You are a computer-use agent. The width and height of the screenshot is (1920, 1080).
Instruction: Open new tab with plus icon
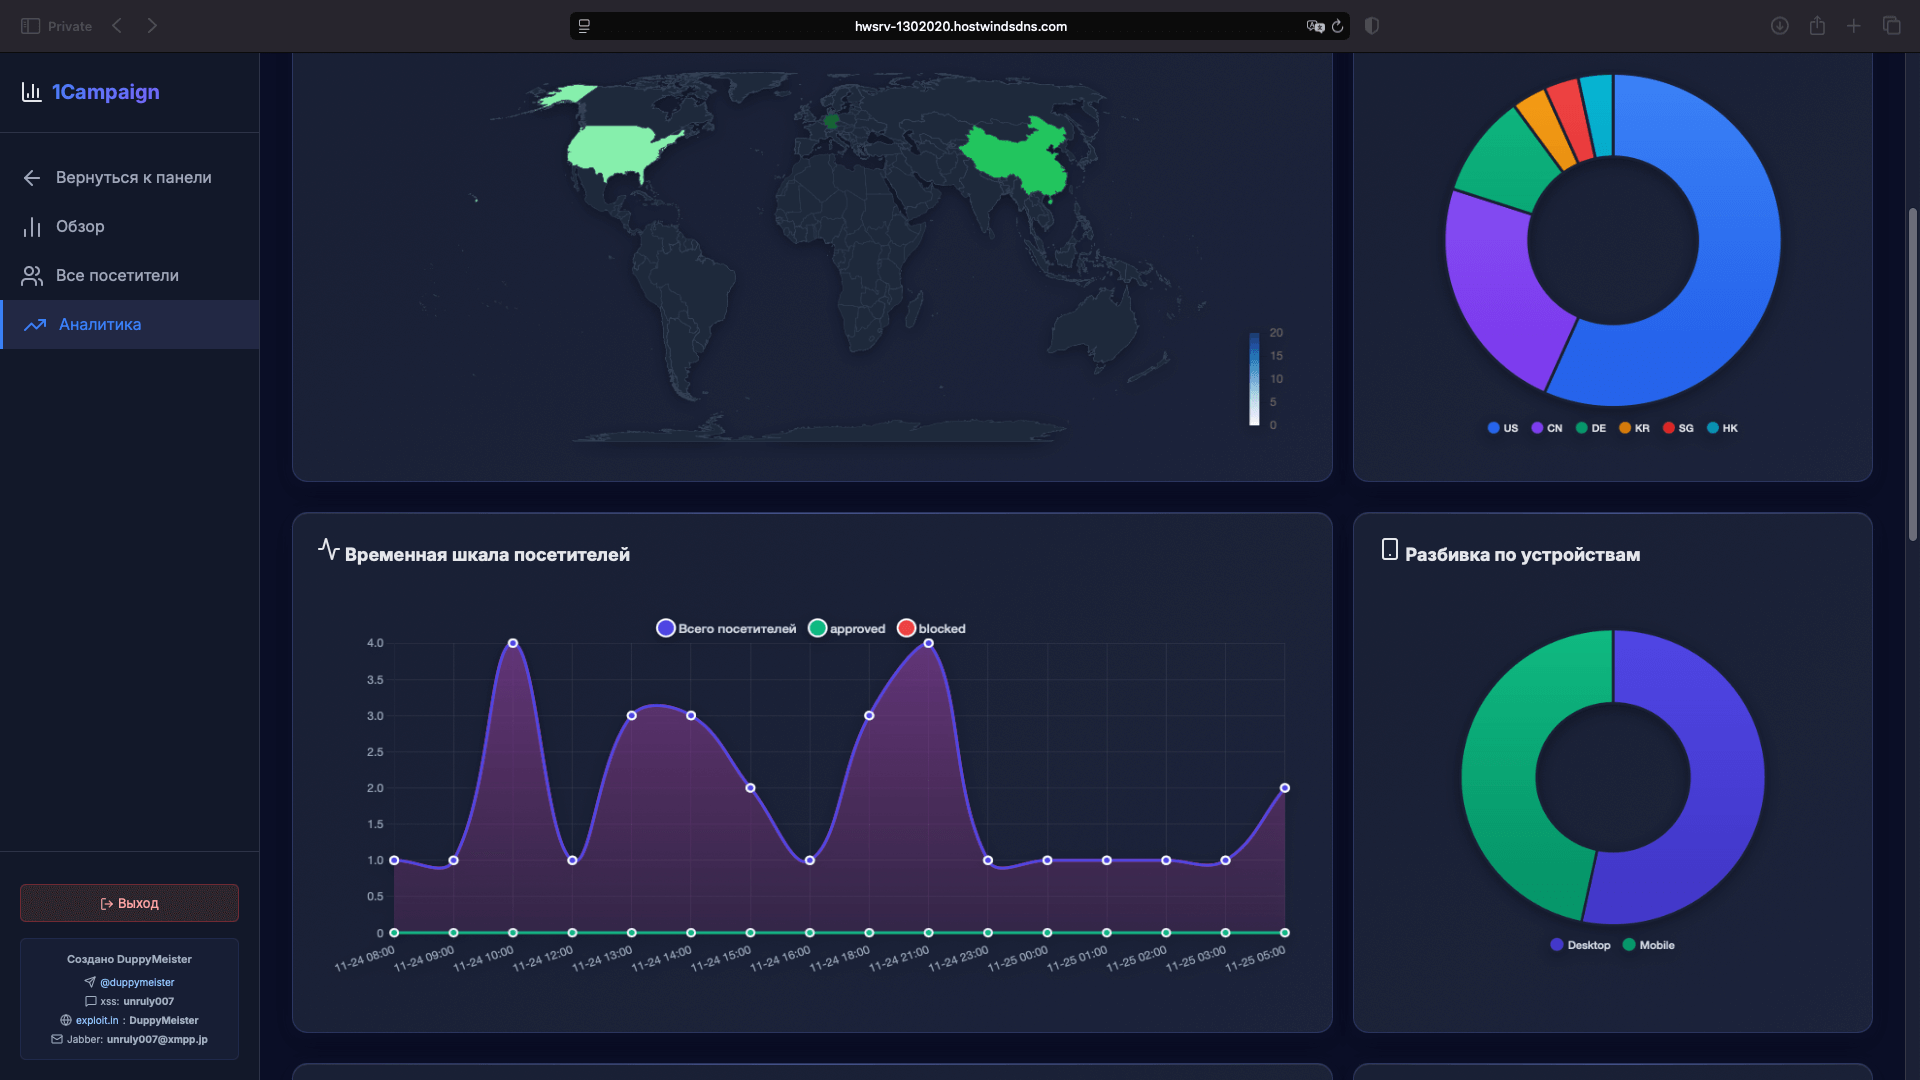(1853, 26)
